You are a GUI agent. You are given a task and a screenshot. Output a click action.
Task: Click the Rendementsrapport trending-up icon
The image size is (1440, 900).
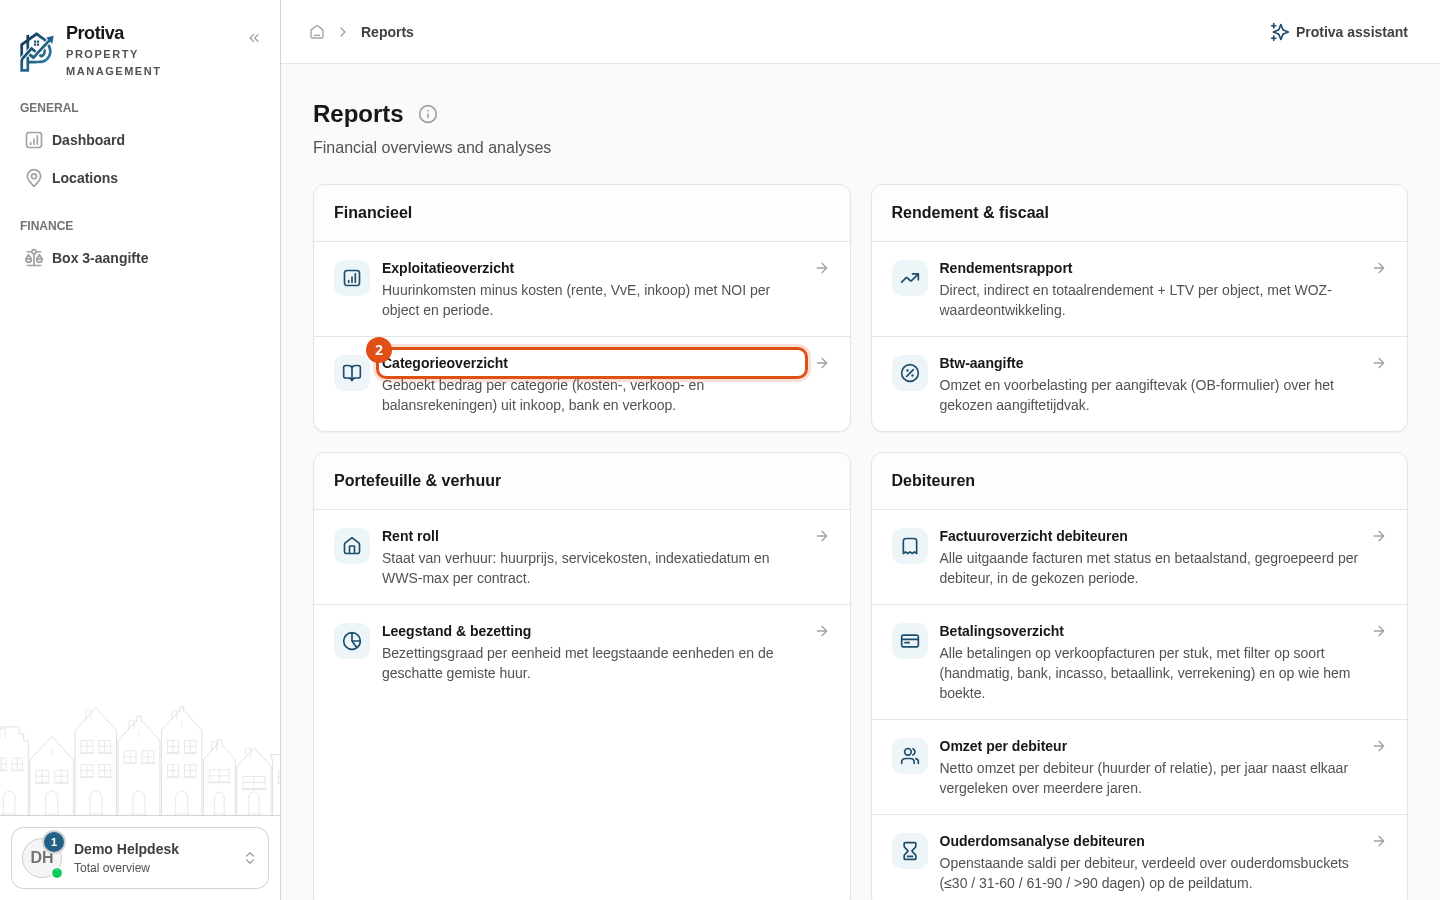[910, 278]
